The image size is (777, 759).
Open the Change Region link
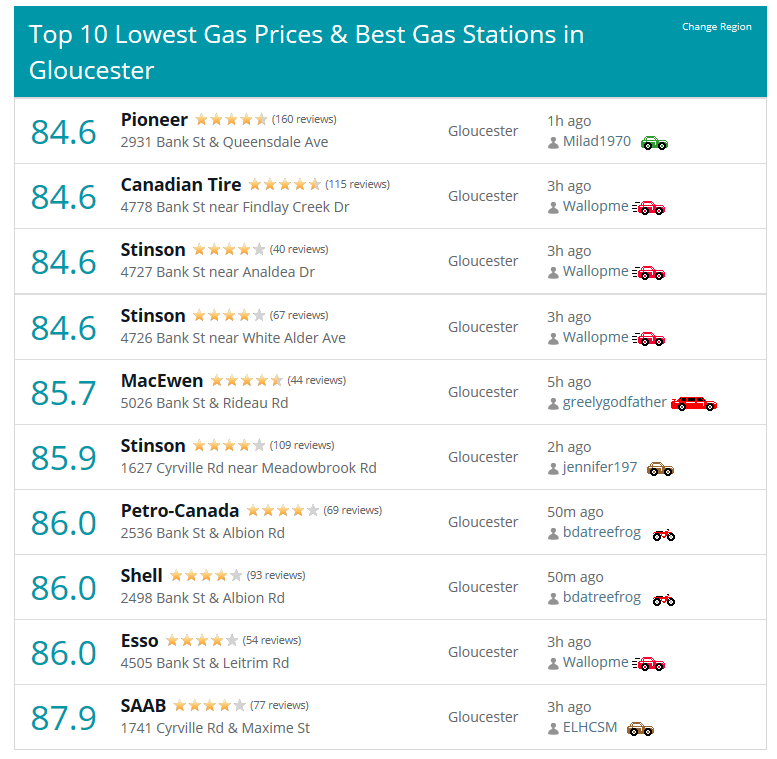(x=717, y=27)
